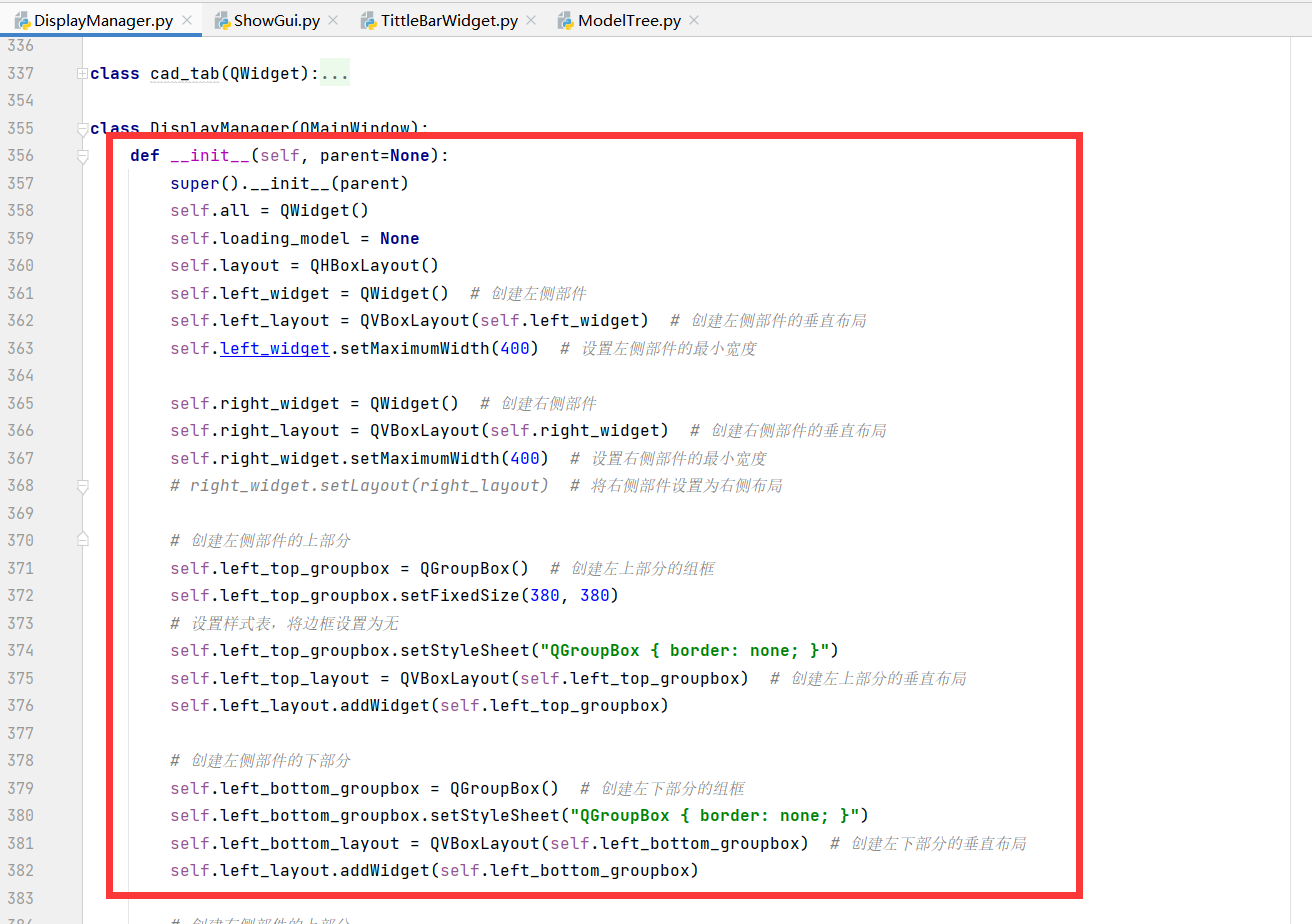Collapse the __init__ method fold marker
Viewport: 1312px width, 924px height.
[x=82, y=156]
